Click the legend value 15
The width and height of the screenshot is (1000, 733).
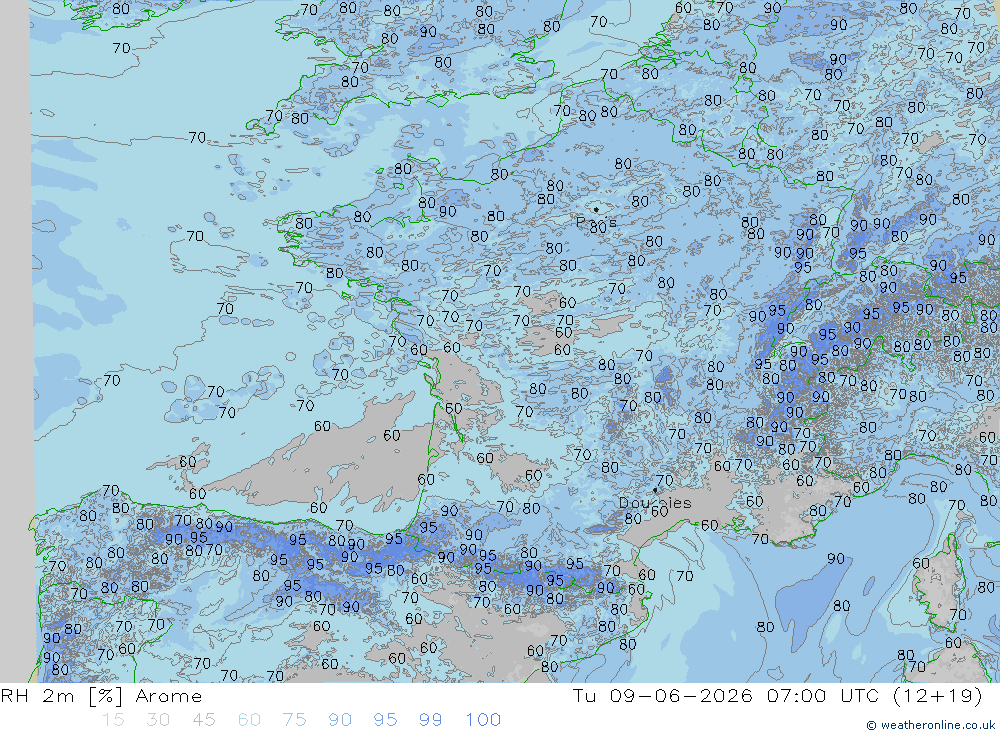click(x=114, y=720)
